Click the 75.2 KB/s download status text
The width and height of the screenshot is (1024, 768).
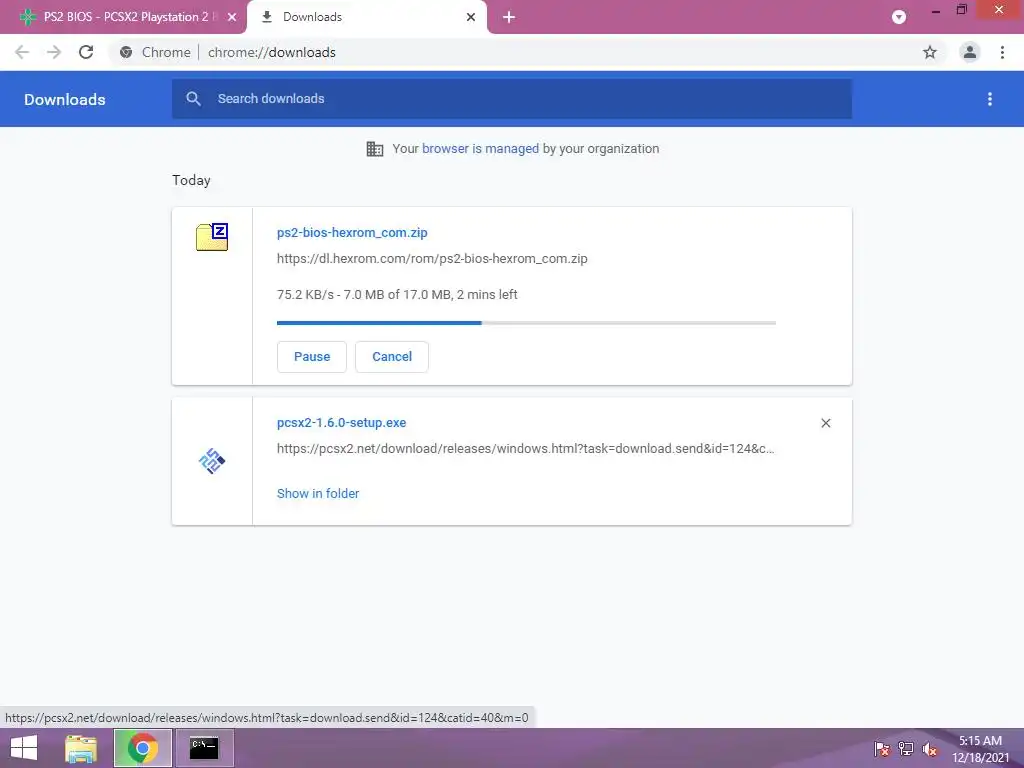(x=397, y=295)
